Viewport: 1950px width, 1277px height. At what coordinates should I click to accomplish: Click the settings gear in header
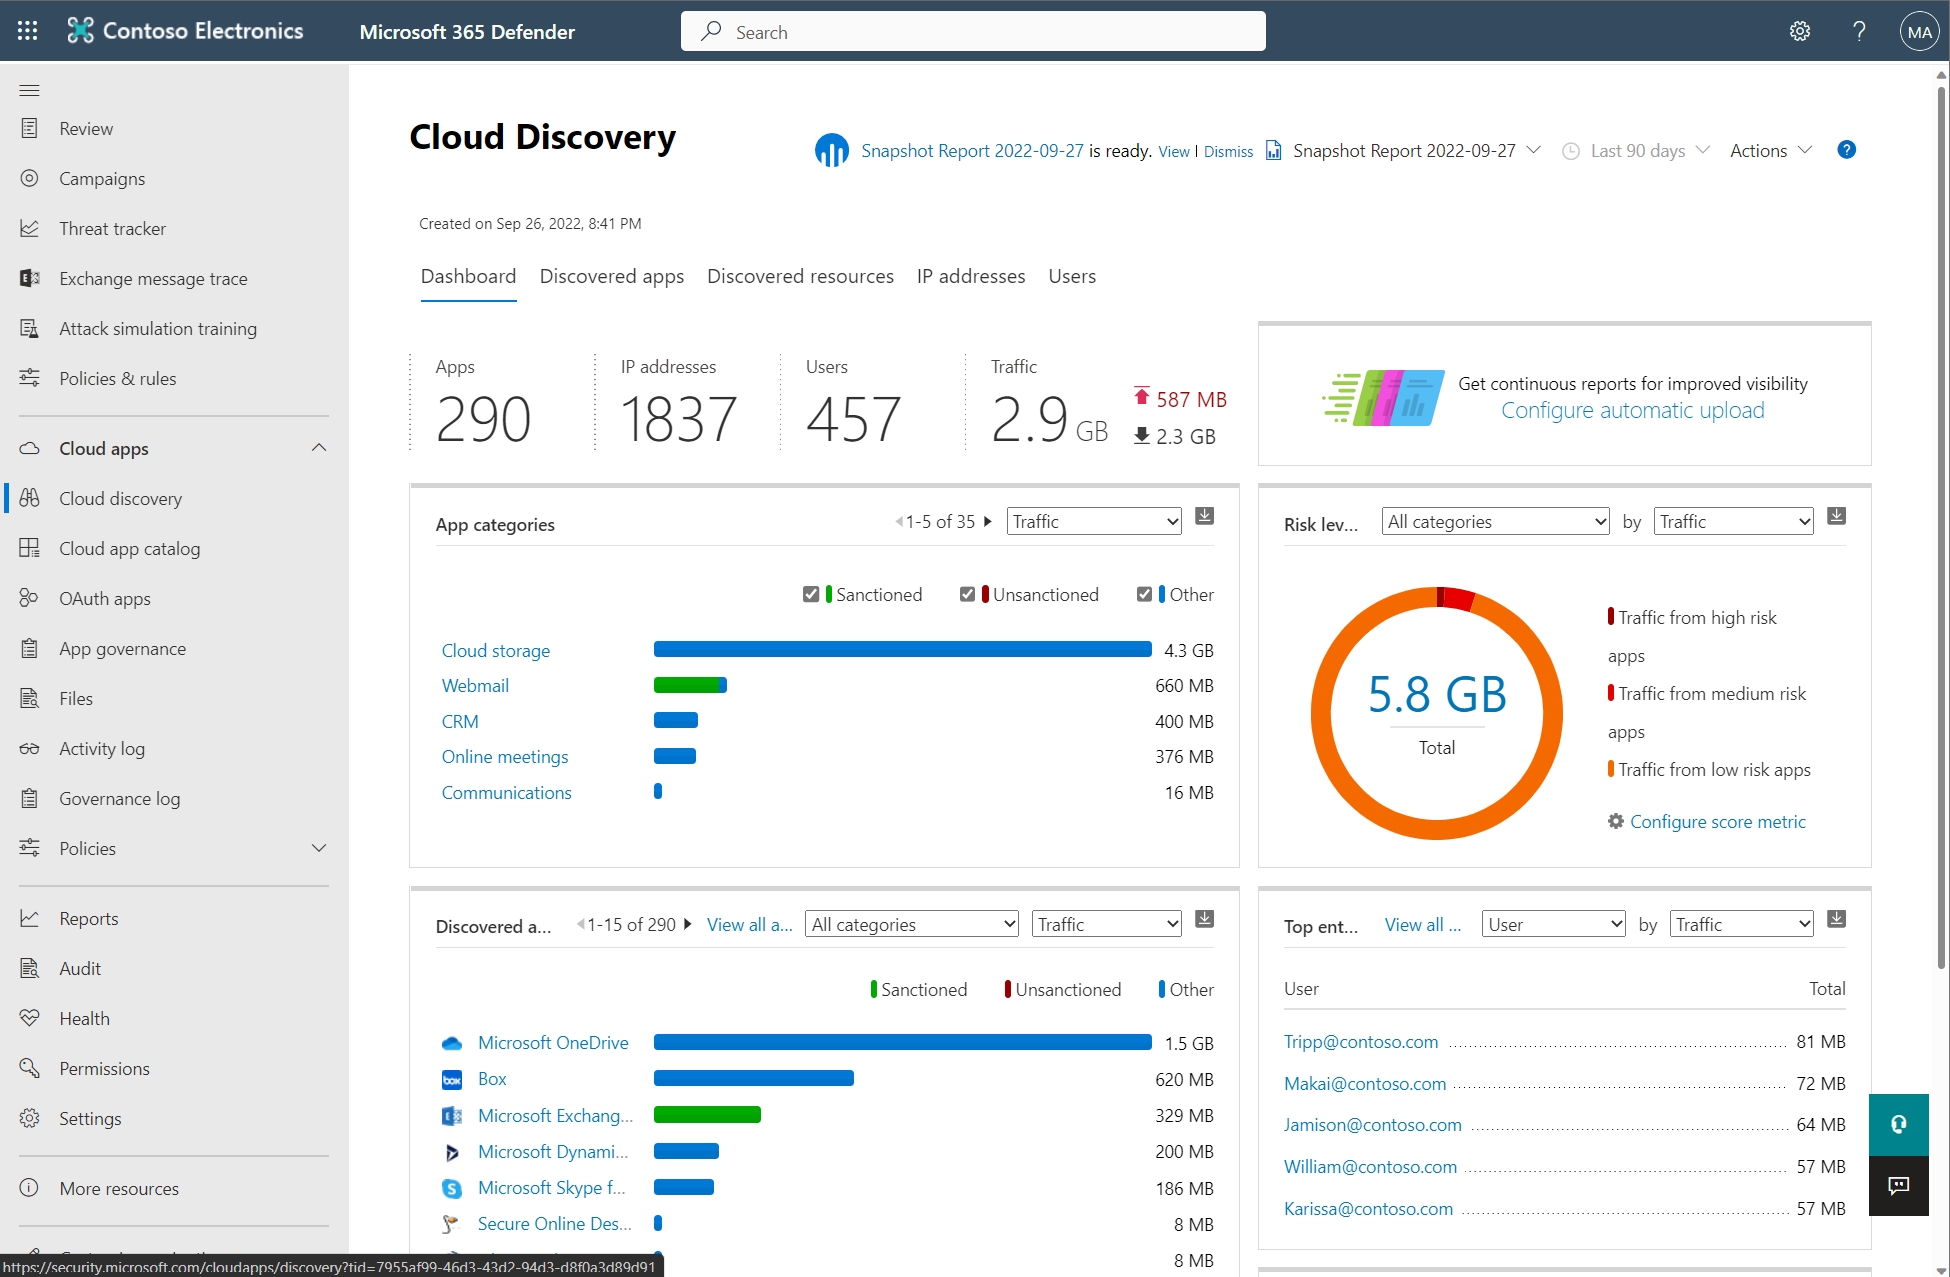pos(1799,31)
